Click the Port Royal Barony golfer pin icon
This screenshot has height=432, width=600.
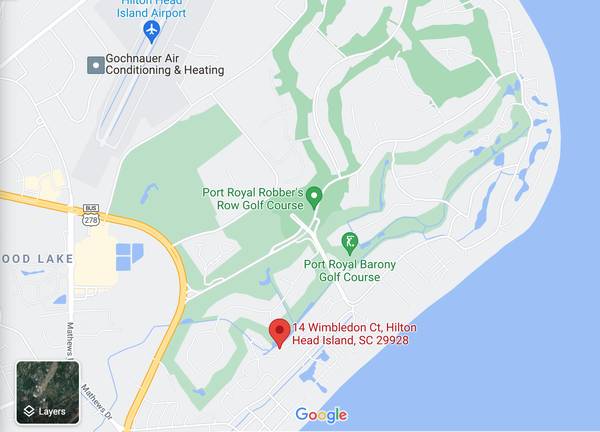pos(349,243)
